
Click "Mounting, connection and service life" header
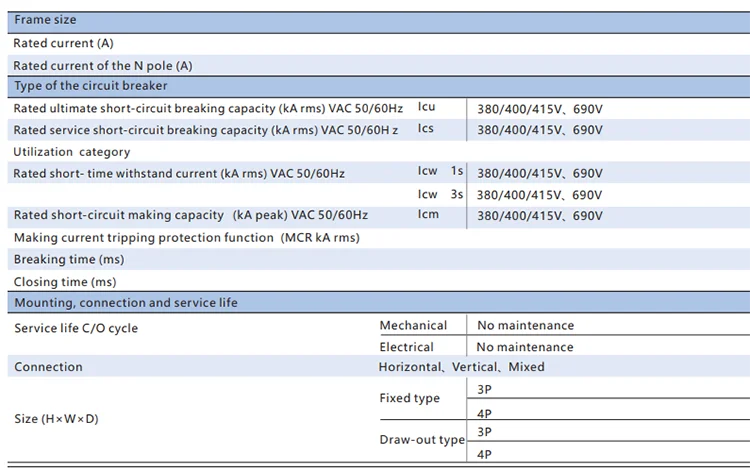(x=126, y=303)
